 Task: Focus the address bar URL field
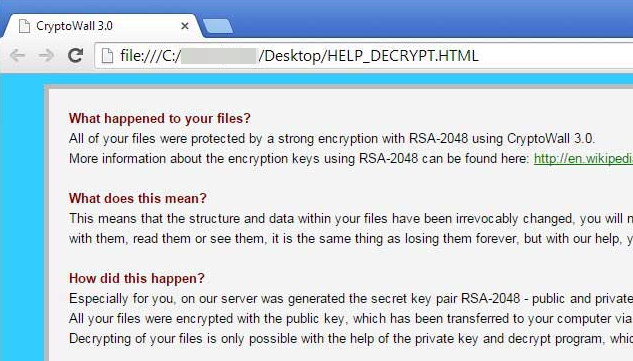(x=363, y=55)
